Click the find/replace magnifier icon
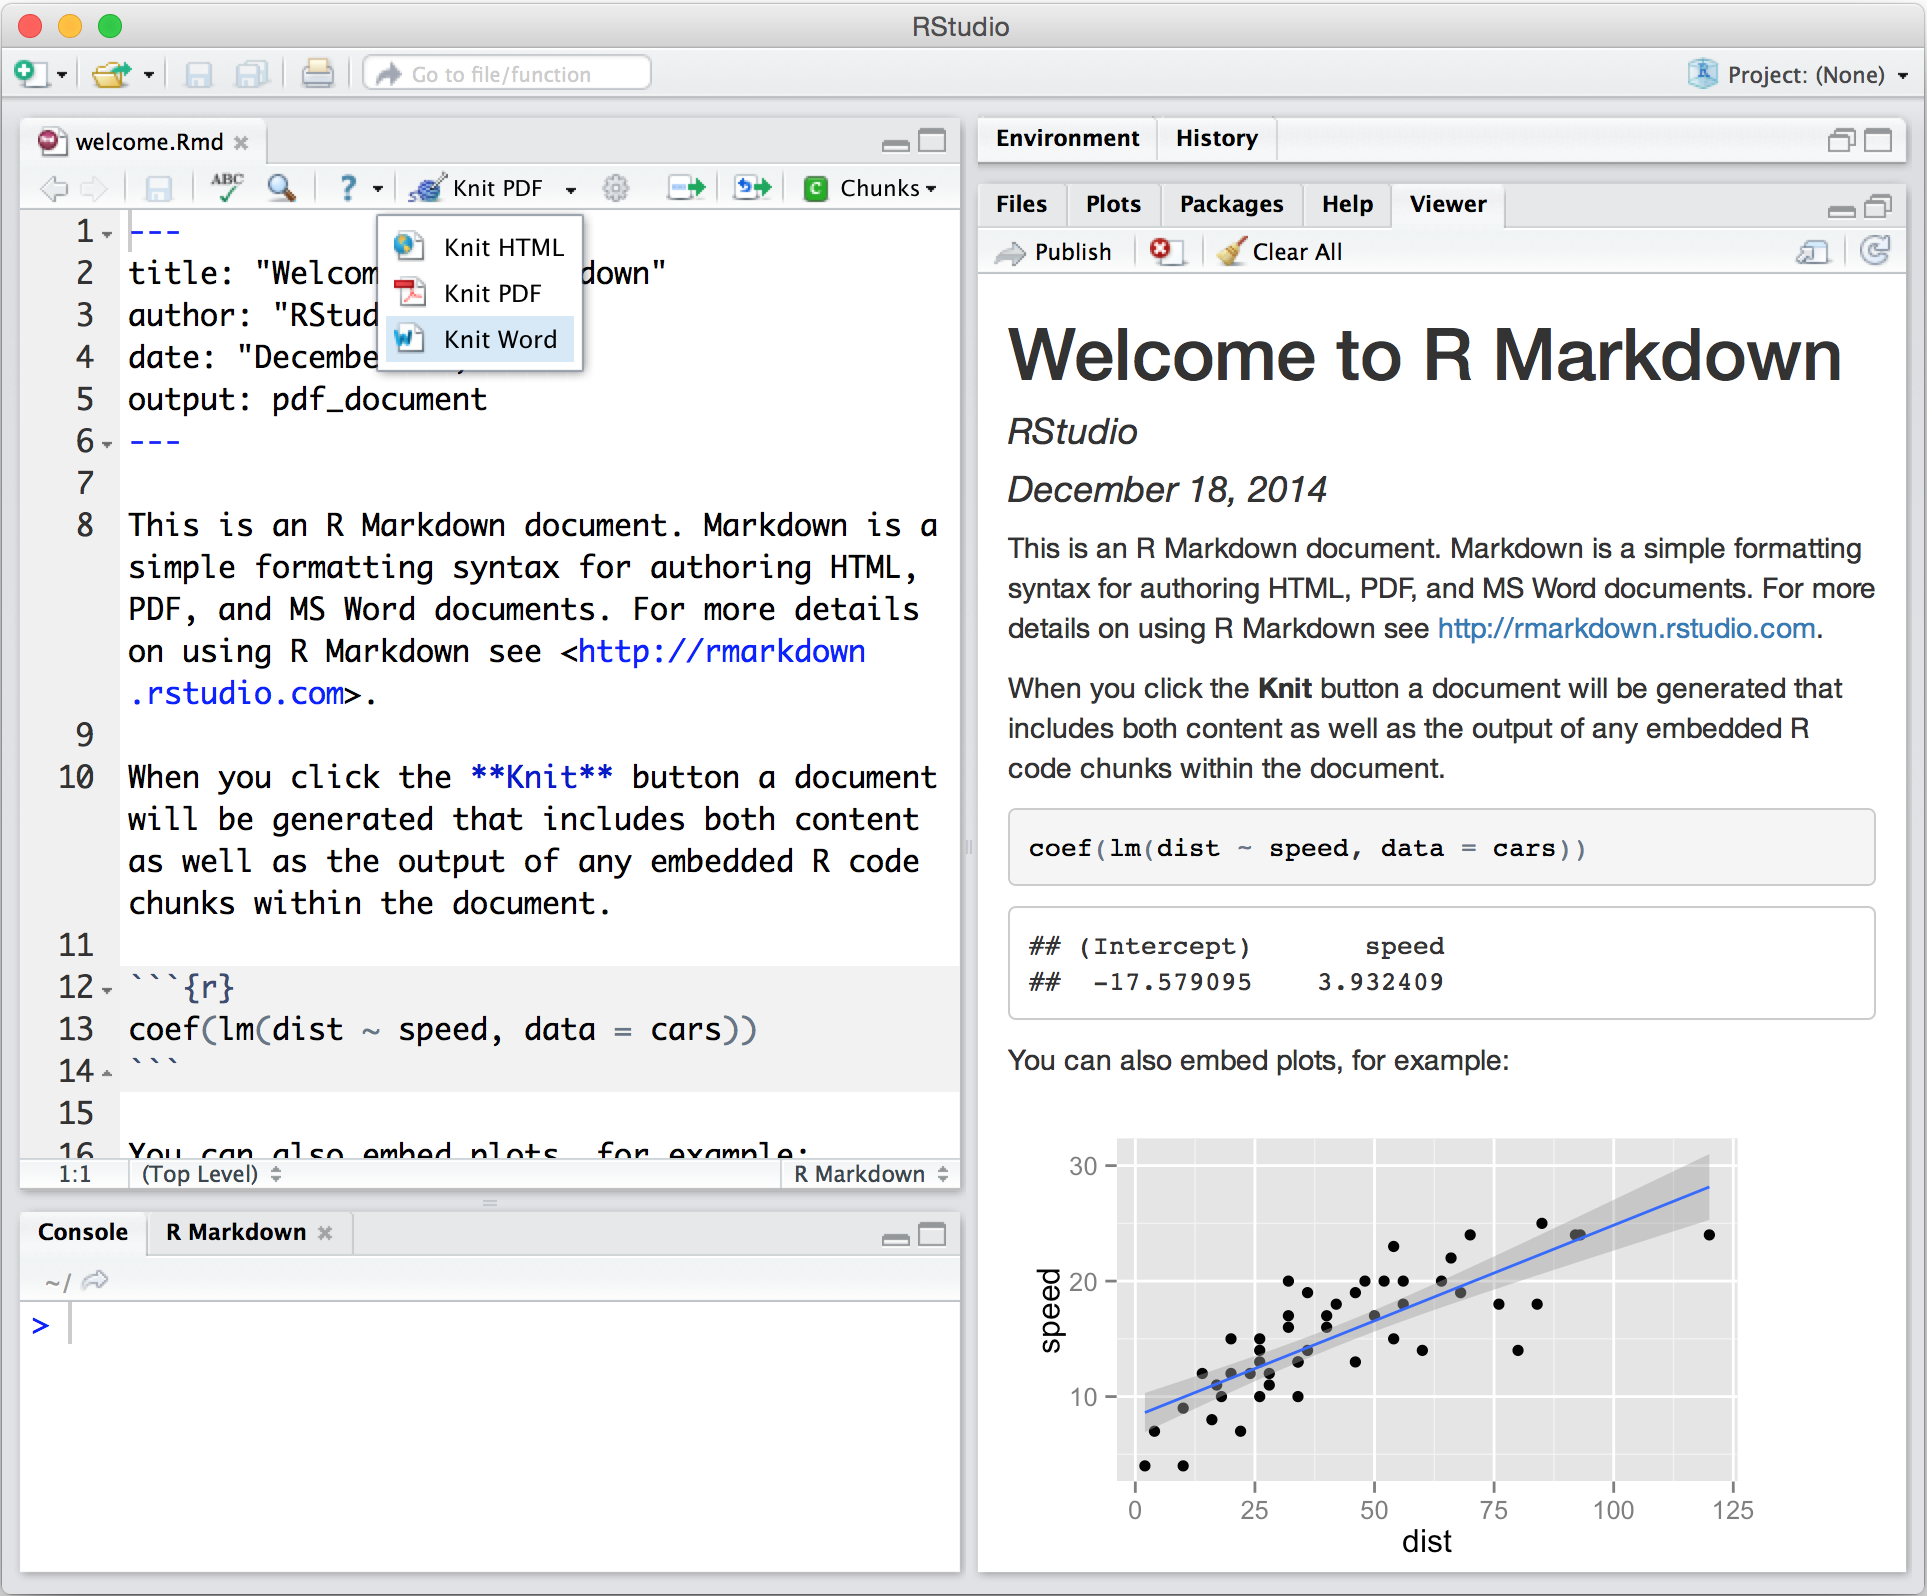The width and height of the screenshot is (1927, 1596). pos(281,187)
